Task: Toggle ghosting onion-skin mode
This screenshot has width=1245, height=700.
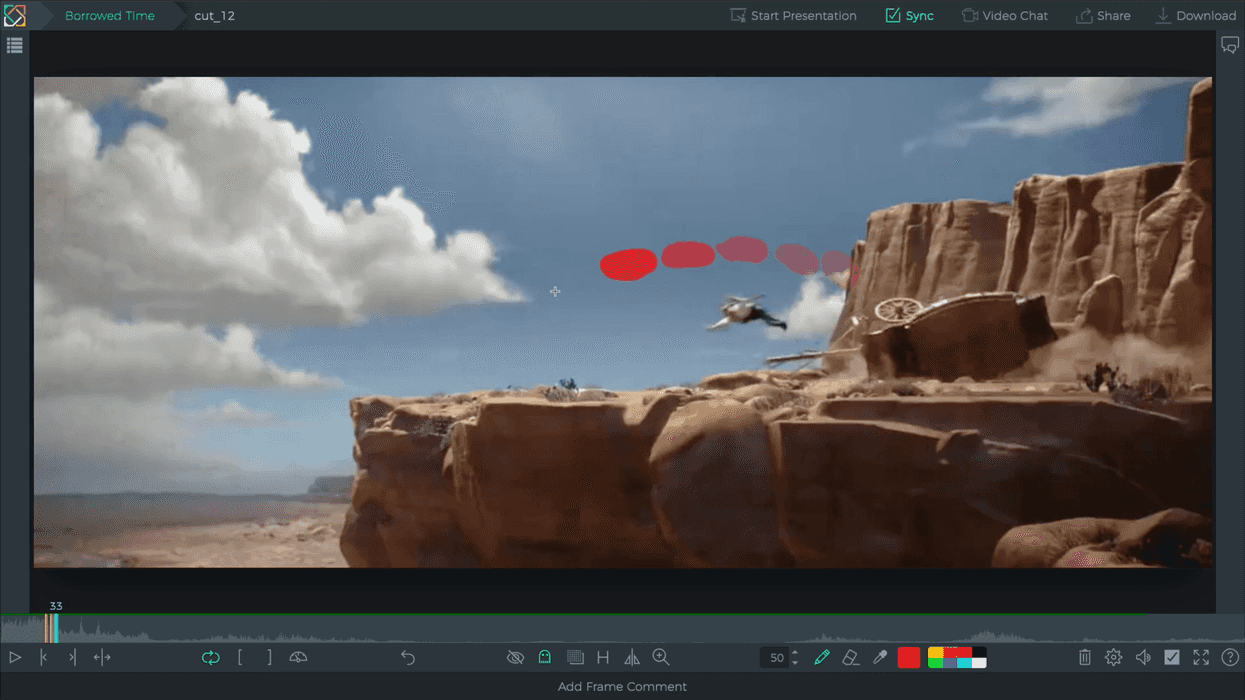Action: click(x=545, y=658)
